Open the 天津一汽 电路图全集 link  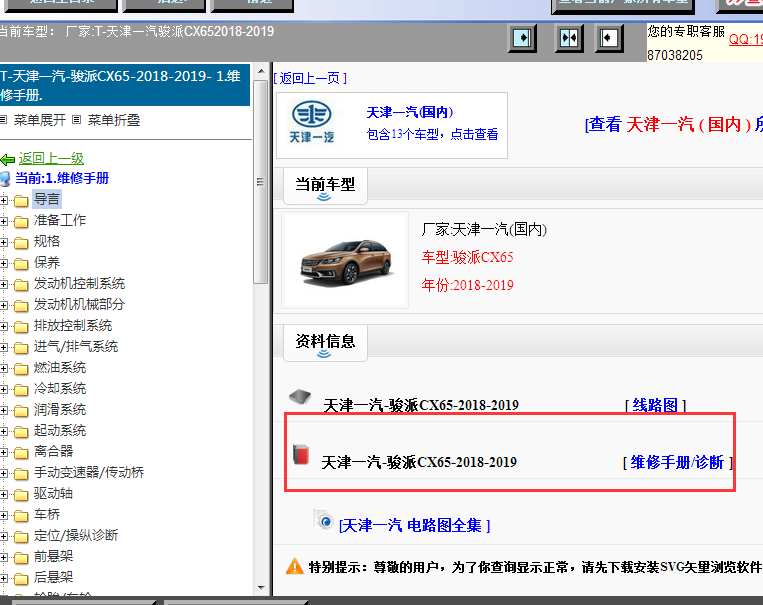tap(415, 526)
